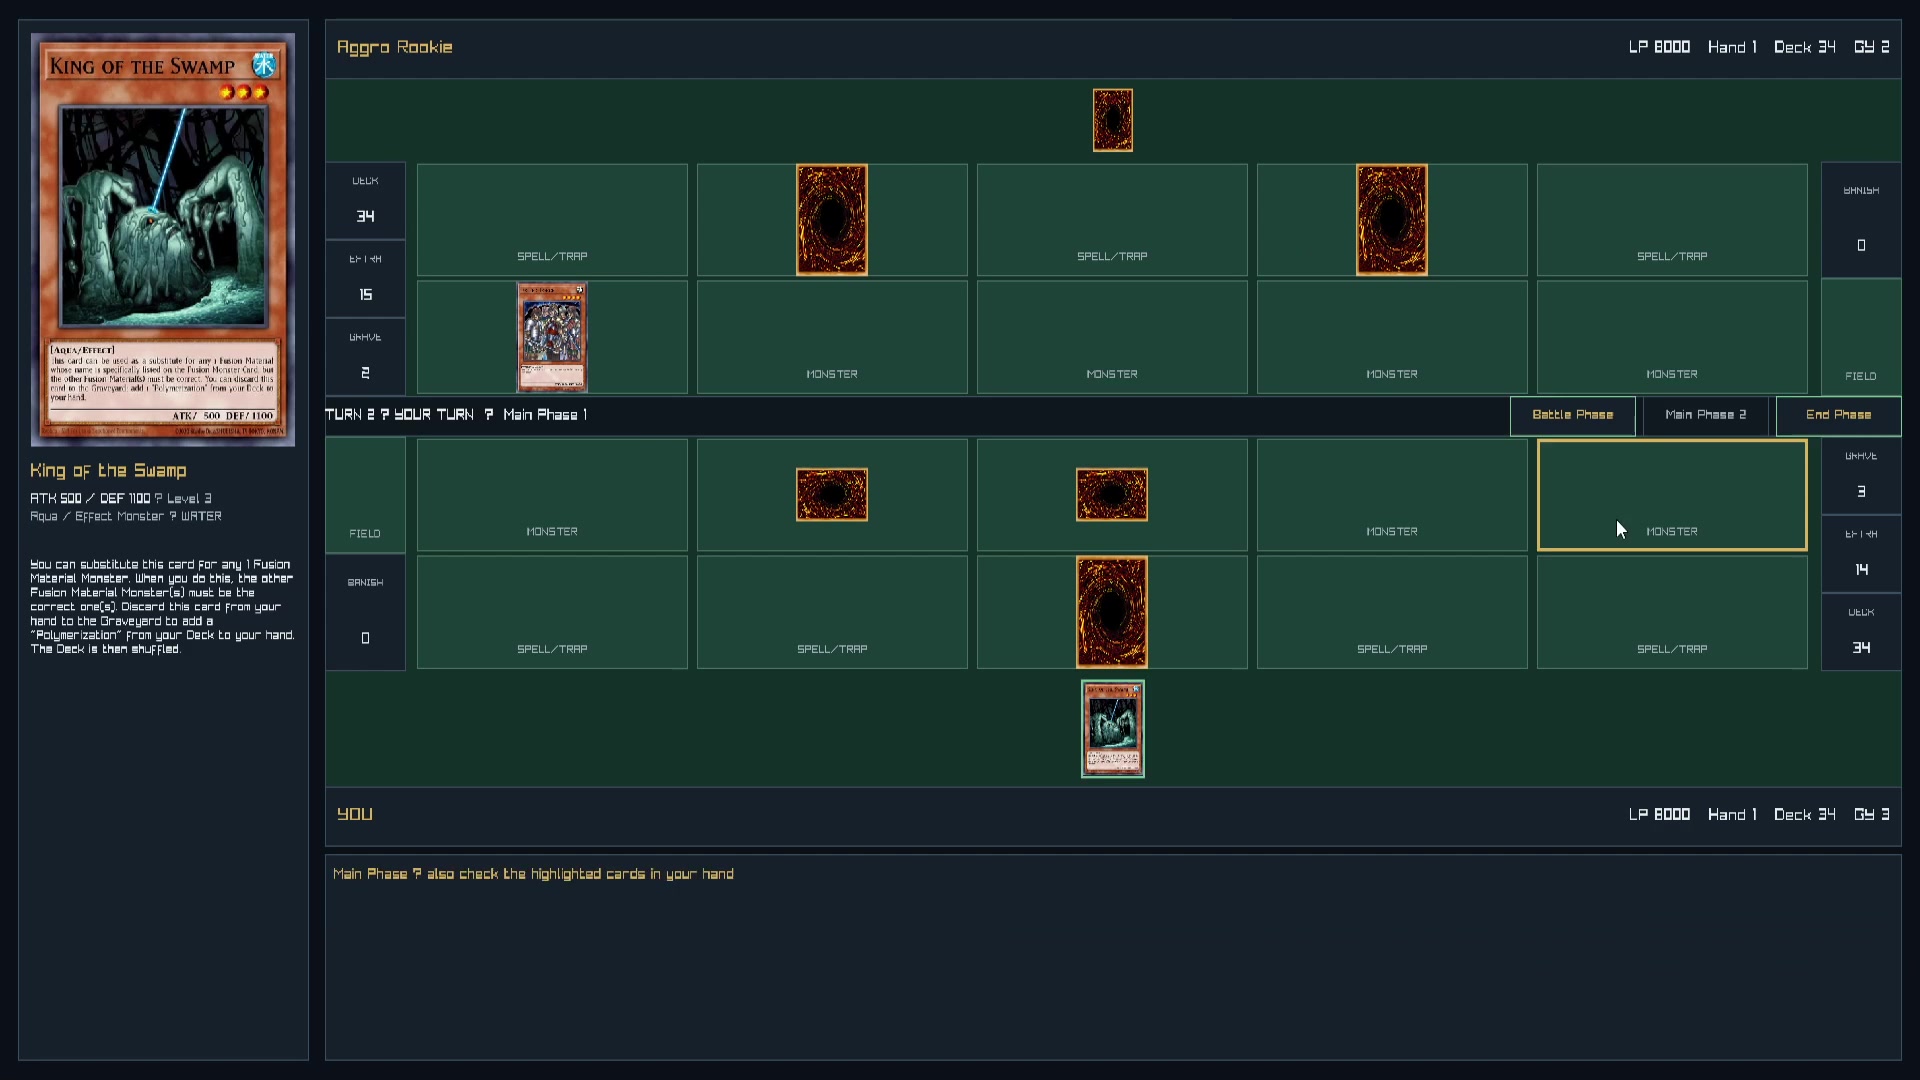Choose your leftmost spell/trap zone

click(x=552, y=612)
